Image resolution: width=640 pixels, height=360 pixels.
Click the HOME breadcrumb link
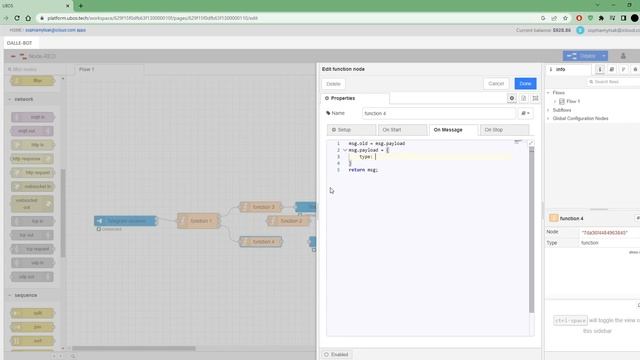[x=16, y=30]
